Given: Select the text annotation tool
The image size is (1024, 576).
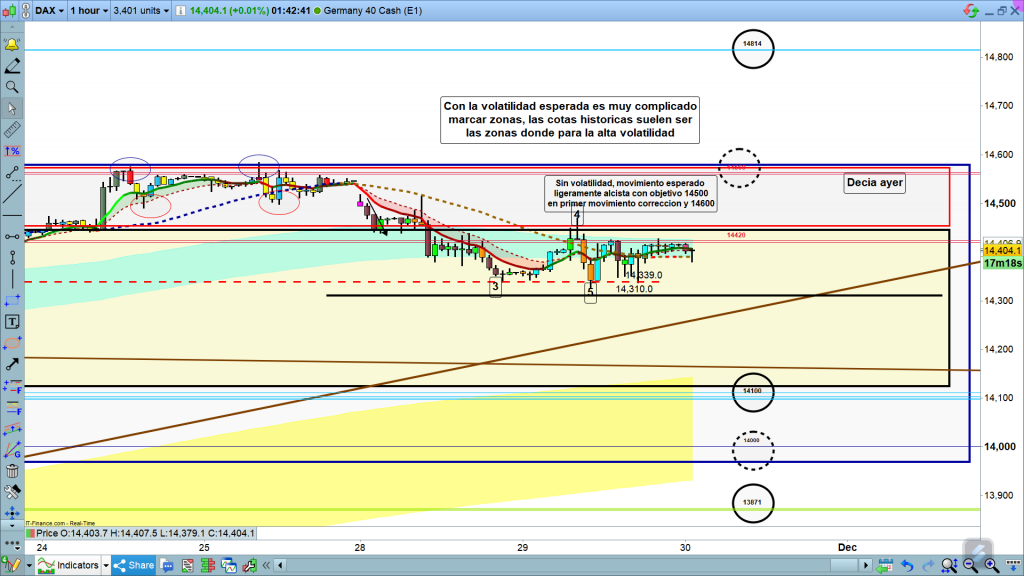Looking at the screenshot, I should pos(12,321).
